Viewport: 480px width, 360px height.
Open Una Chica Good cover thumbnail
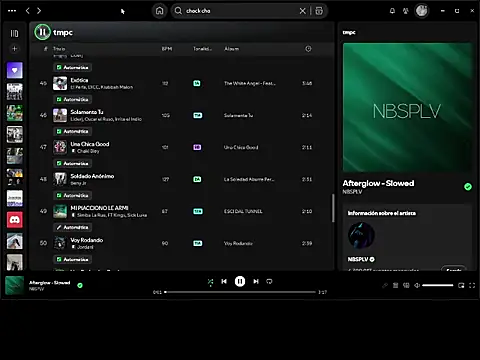(60, 147)
